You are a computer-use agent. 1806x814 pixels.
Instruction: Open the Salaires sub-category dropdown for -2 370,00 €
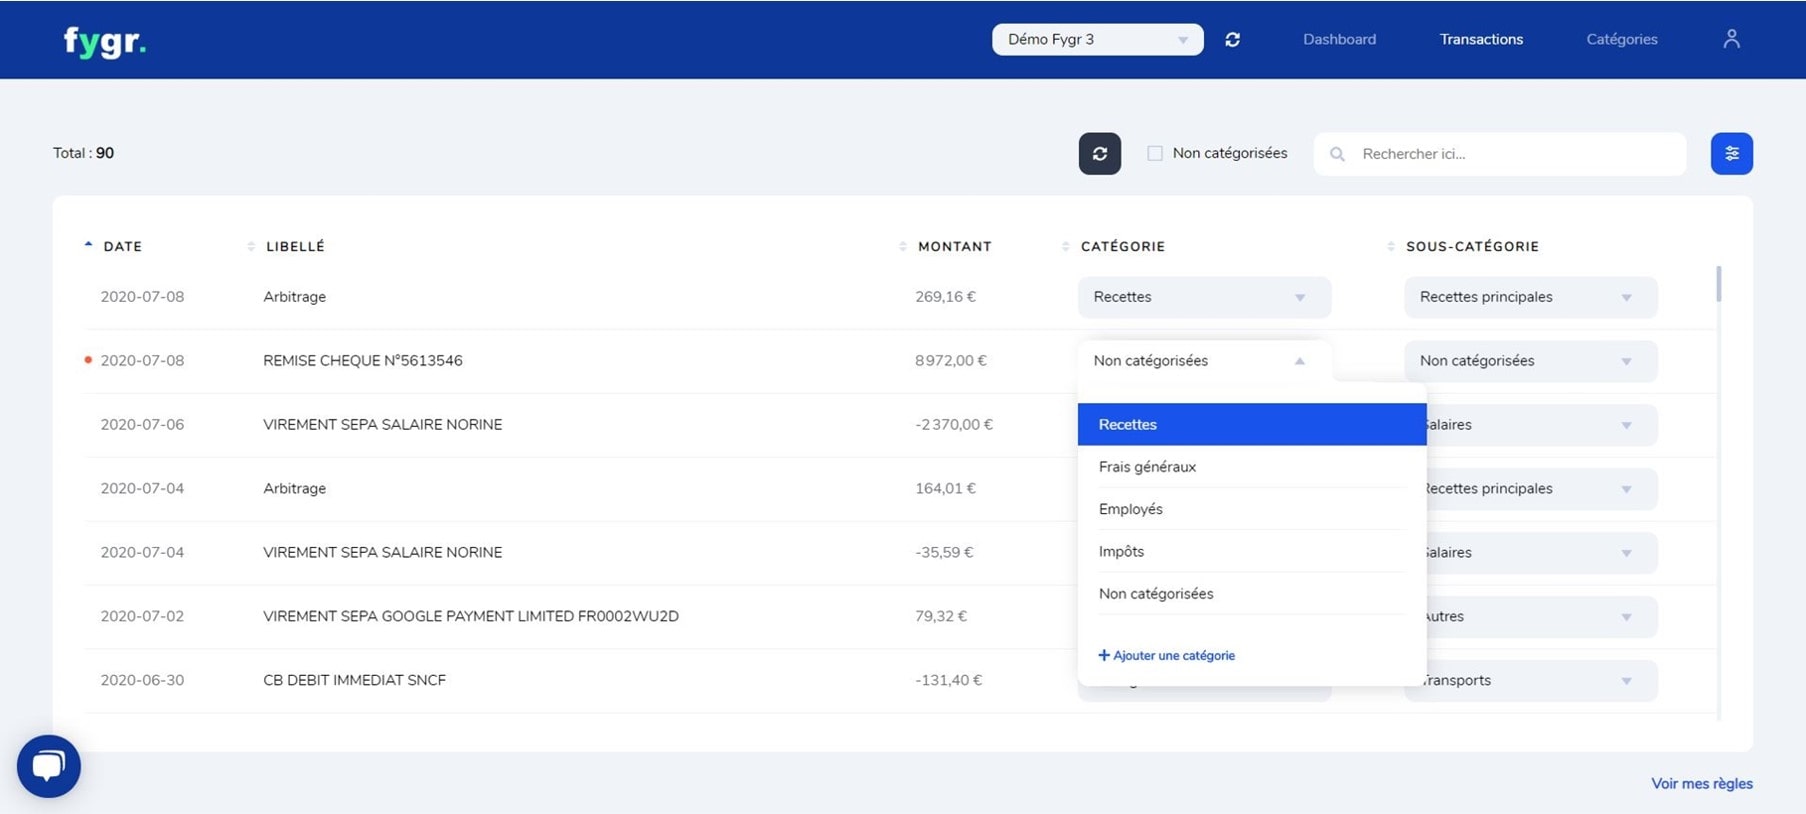(x=1542, y=425)
